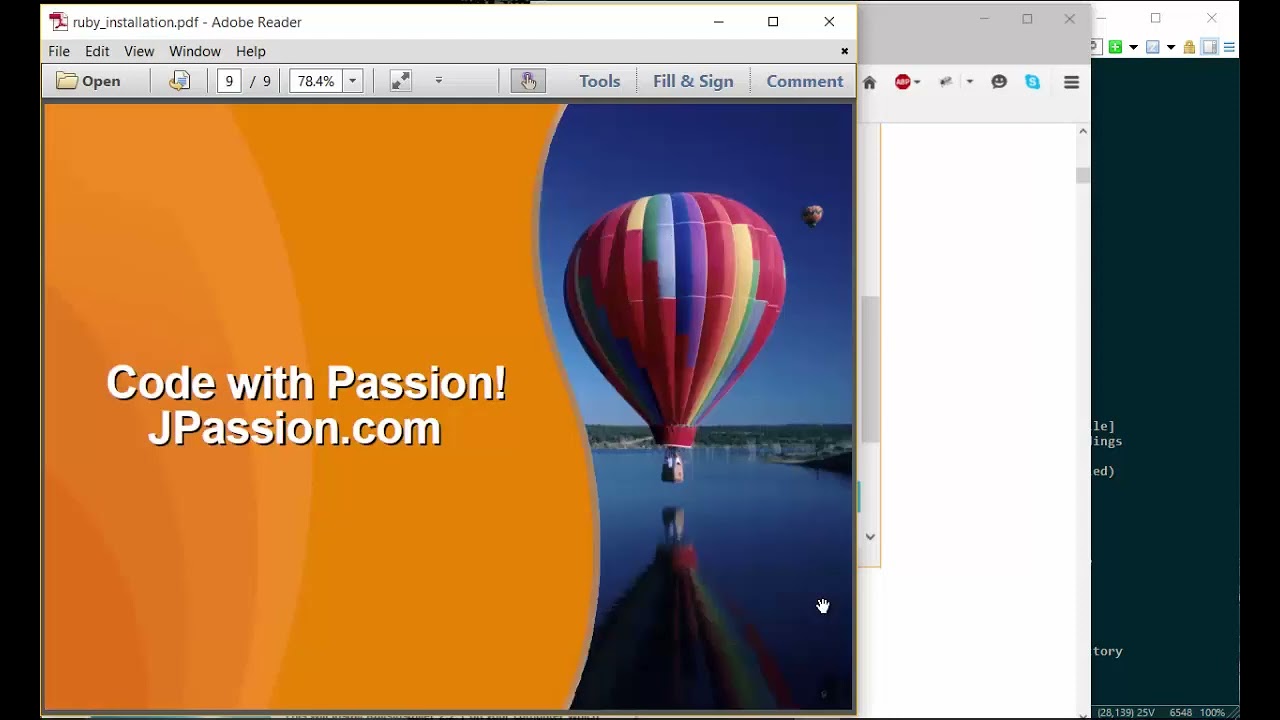Image resolution: width=1280 pixels, height=720 pixels.
Task: Open the Help menu
Action: click(x=251, y=51)
